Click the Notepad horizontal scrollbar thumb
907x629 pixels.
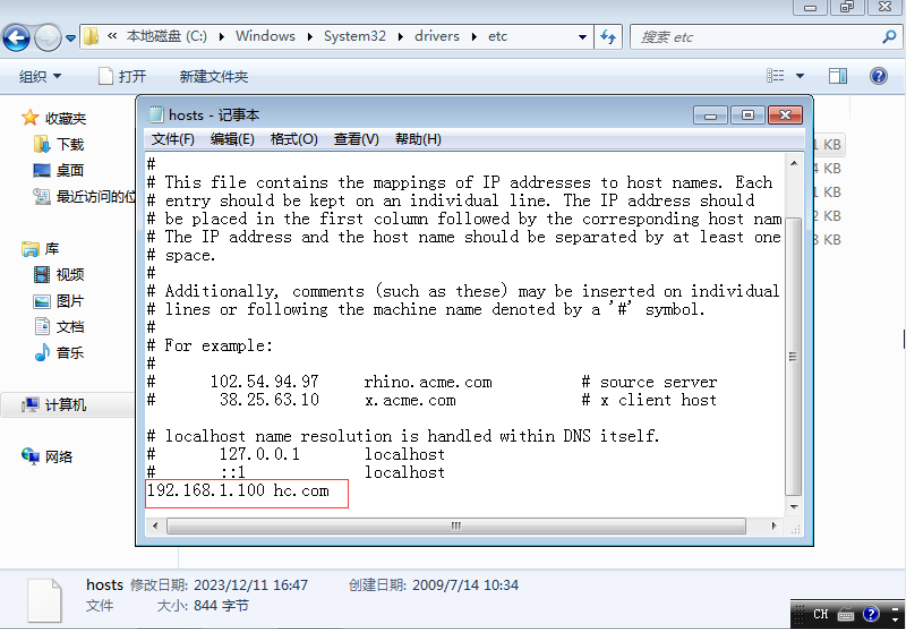[456, 526]
